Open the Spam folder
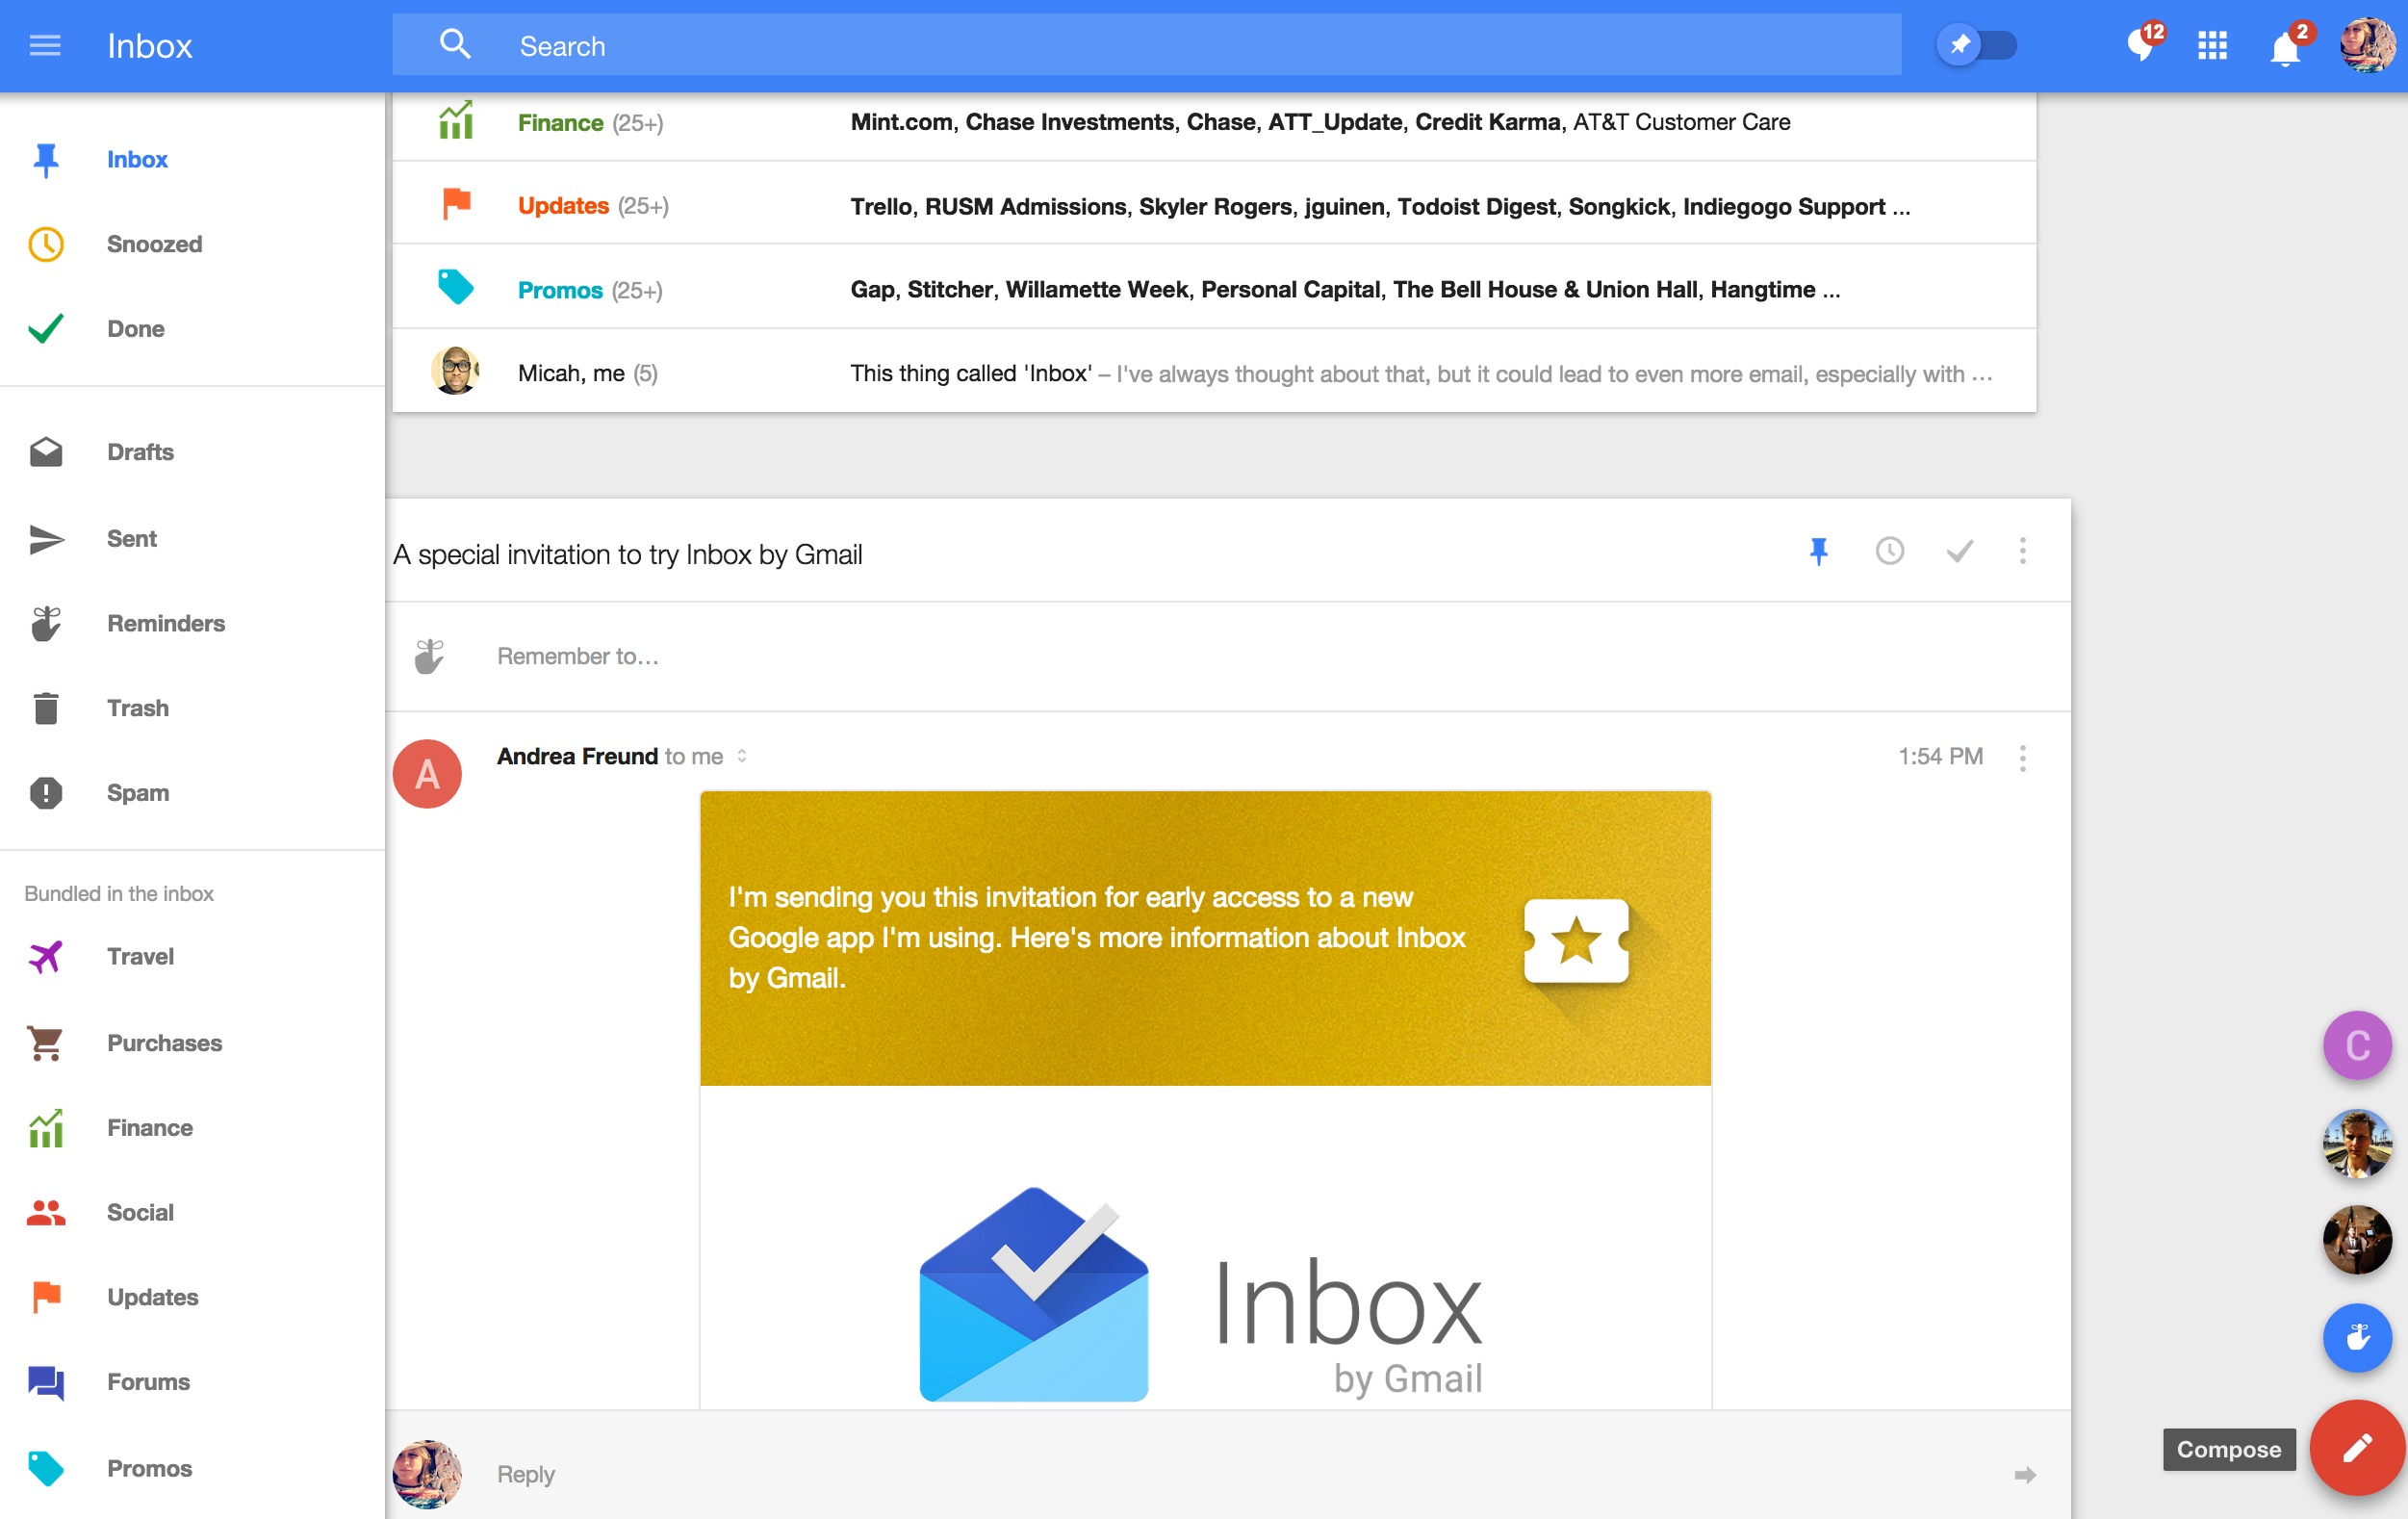2408x1519 pixels. [x=192, y=793]
